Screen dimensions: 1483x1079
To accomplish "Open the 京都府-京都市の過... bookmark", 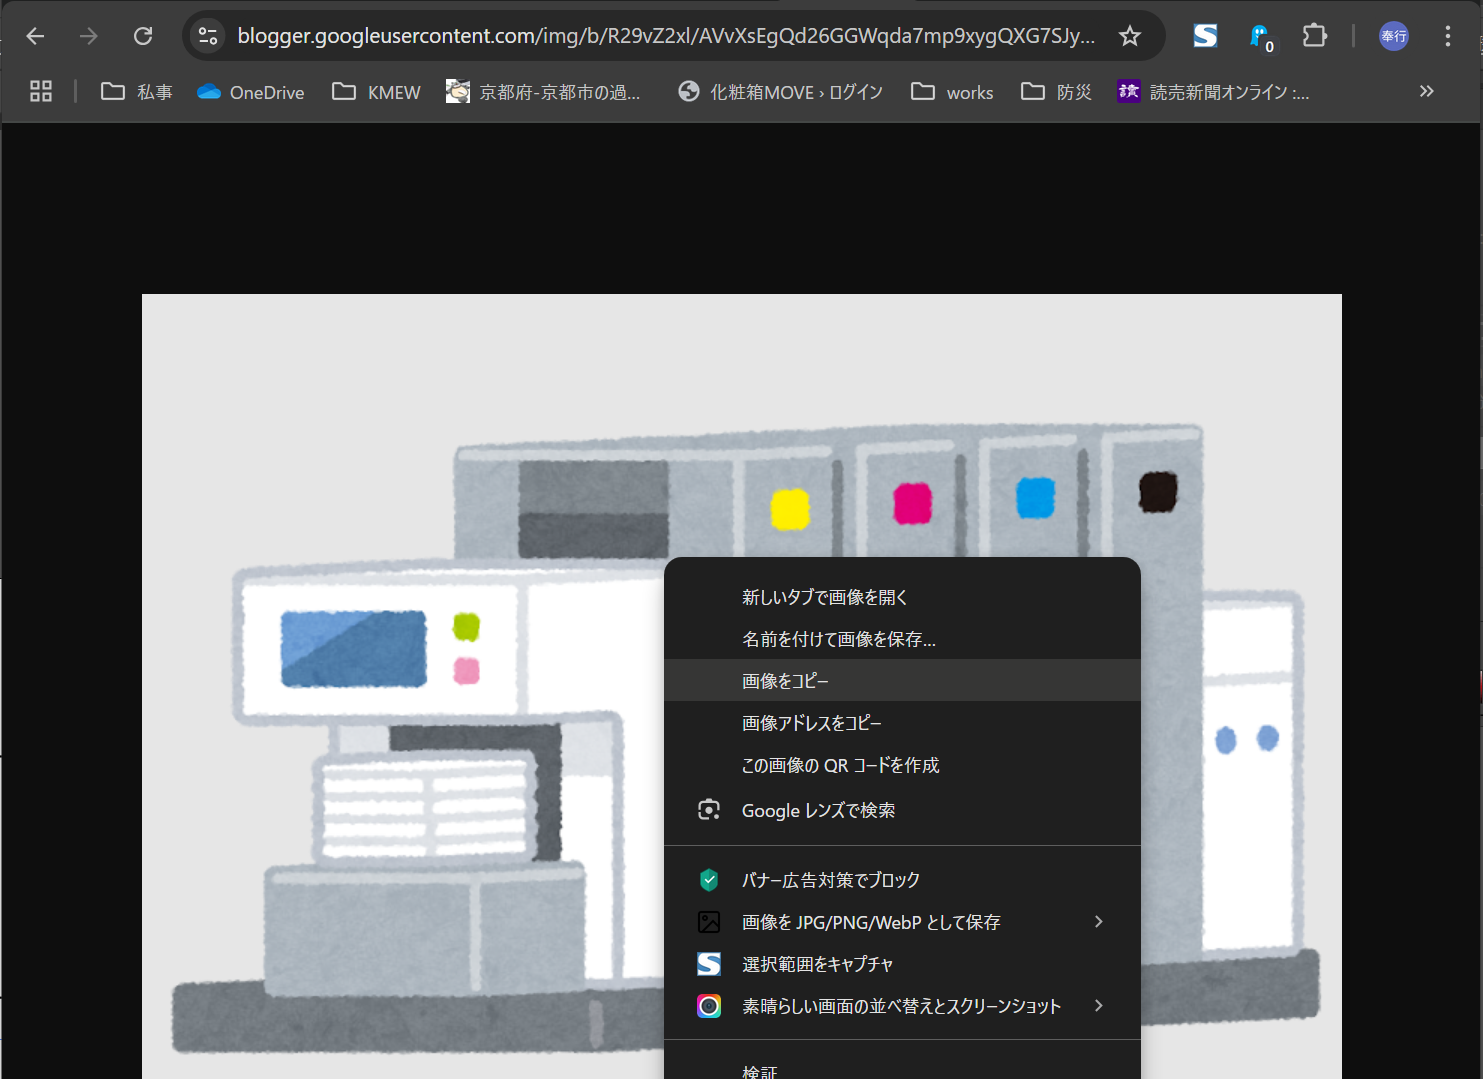I will click(x=543, y=92).
